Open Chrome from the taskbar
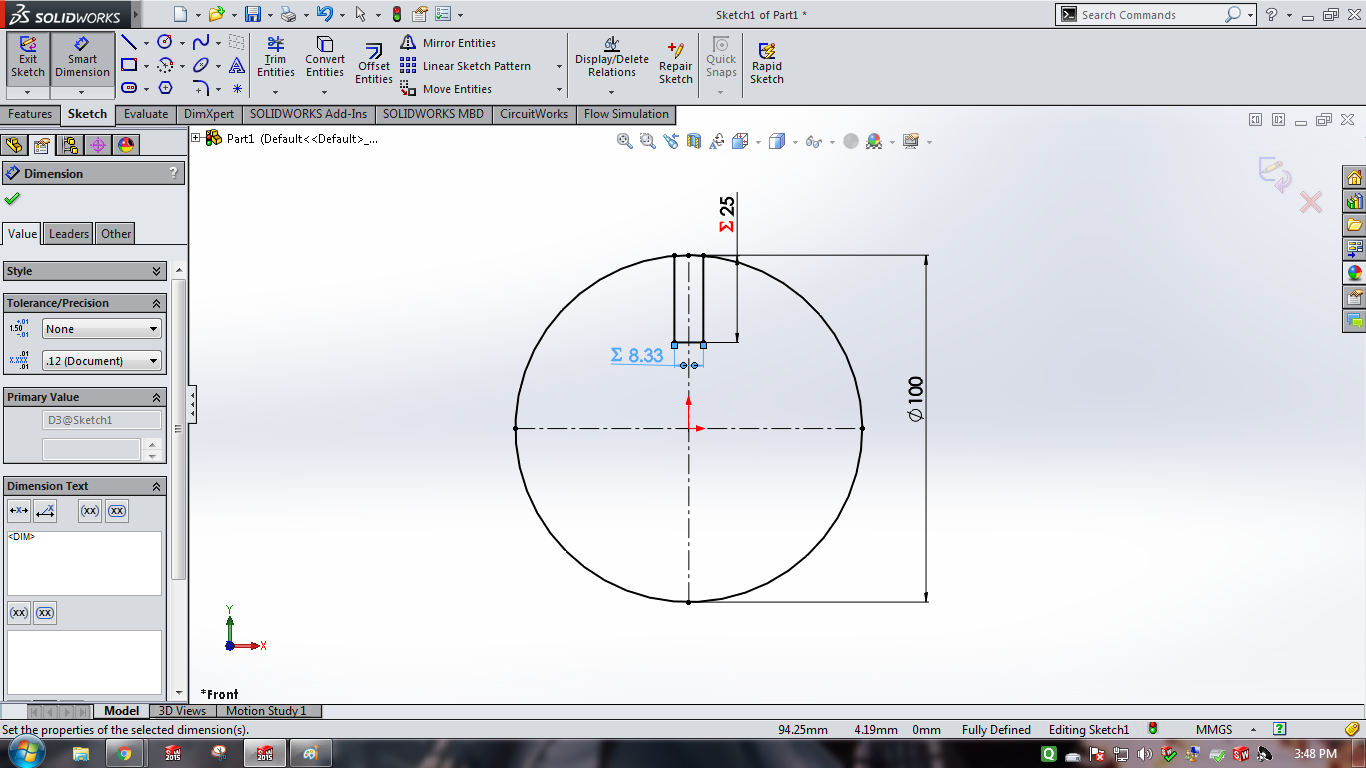The width and height of the screenshot is (1366, 768). pyautogui.click(x=125, y=754)
